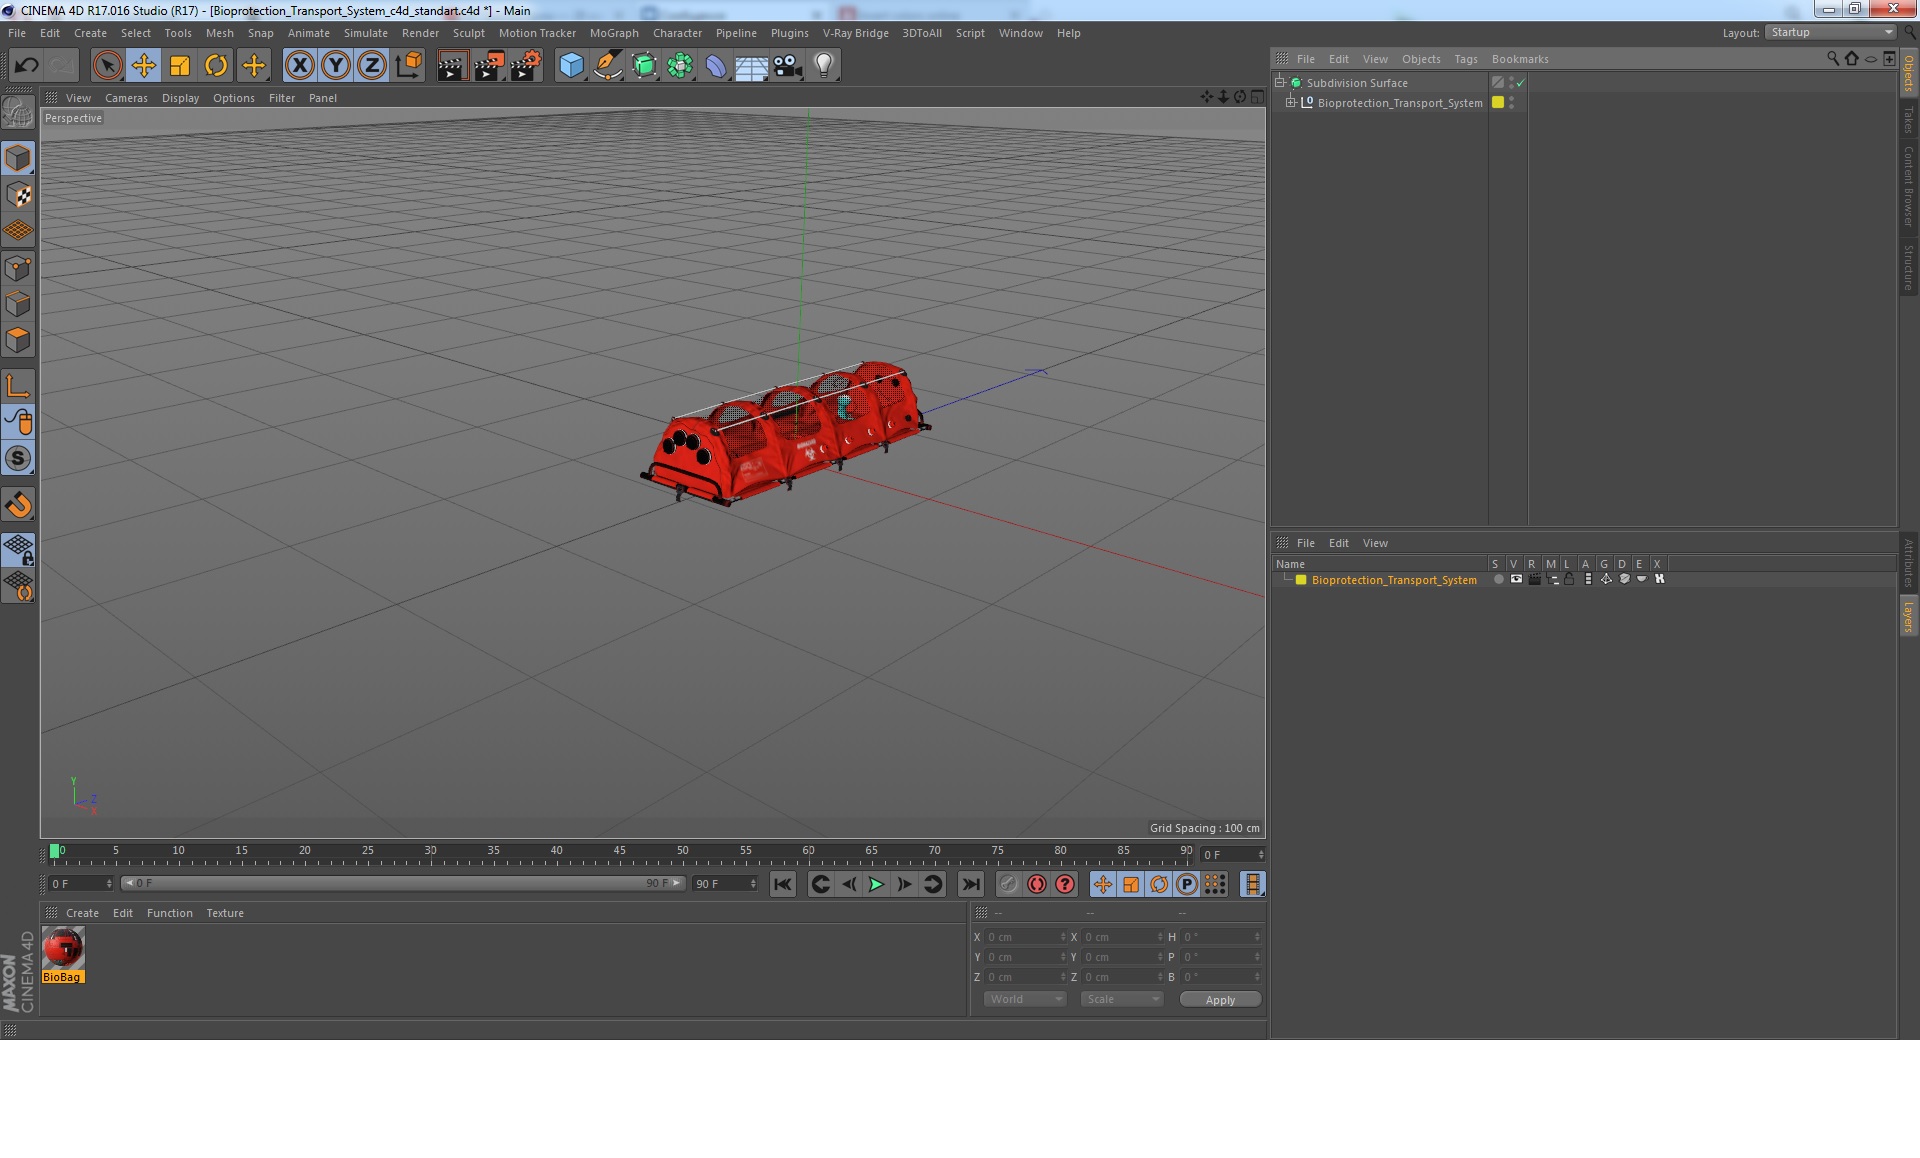Toggle Subdivision Surface enabled checkmark
The height and width of the screenshot is (1158, 1920).
(1521, 83)
